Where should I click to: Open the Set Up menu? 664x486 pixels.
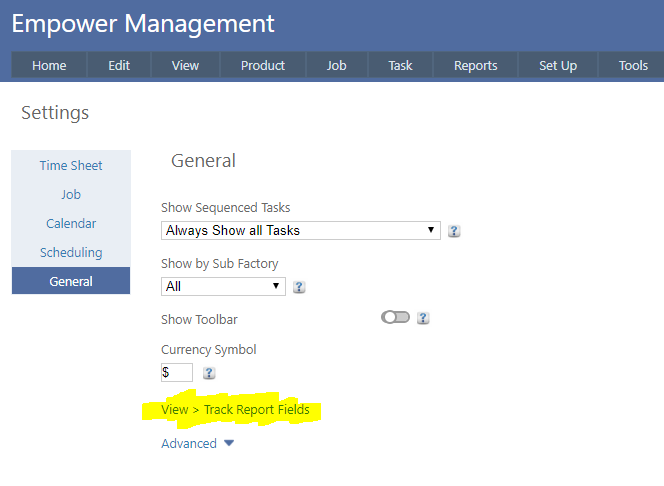(x=557, y=65)
